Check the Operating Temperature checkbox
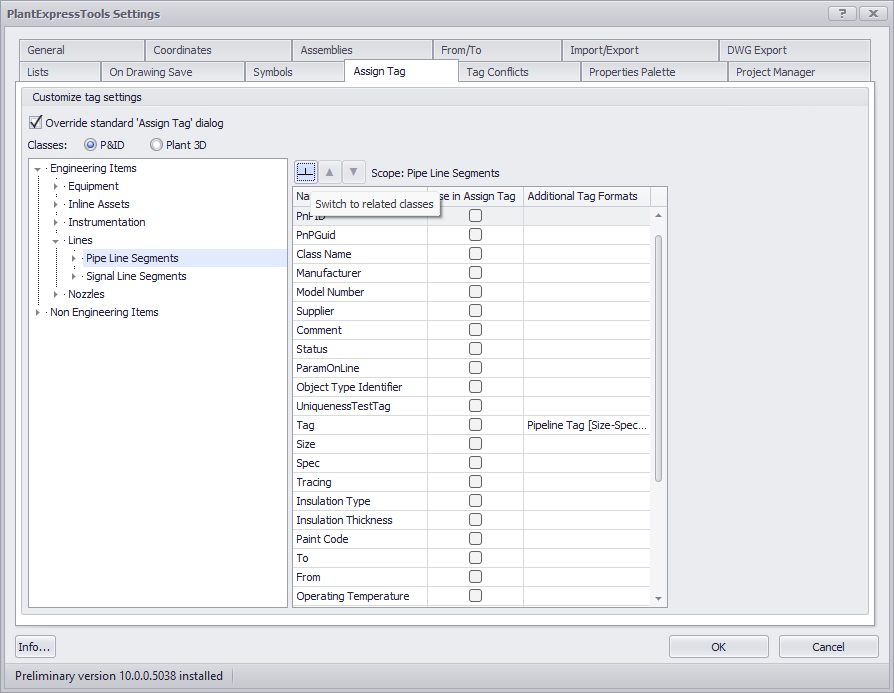Image resolution: width=894 pixels, height=693 pixels. coord(475,595)
